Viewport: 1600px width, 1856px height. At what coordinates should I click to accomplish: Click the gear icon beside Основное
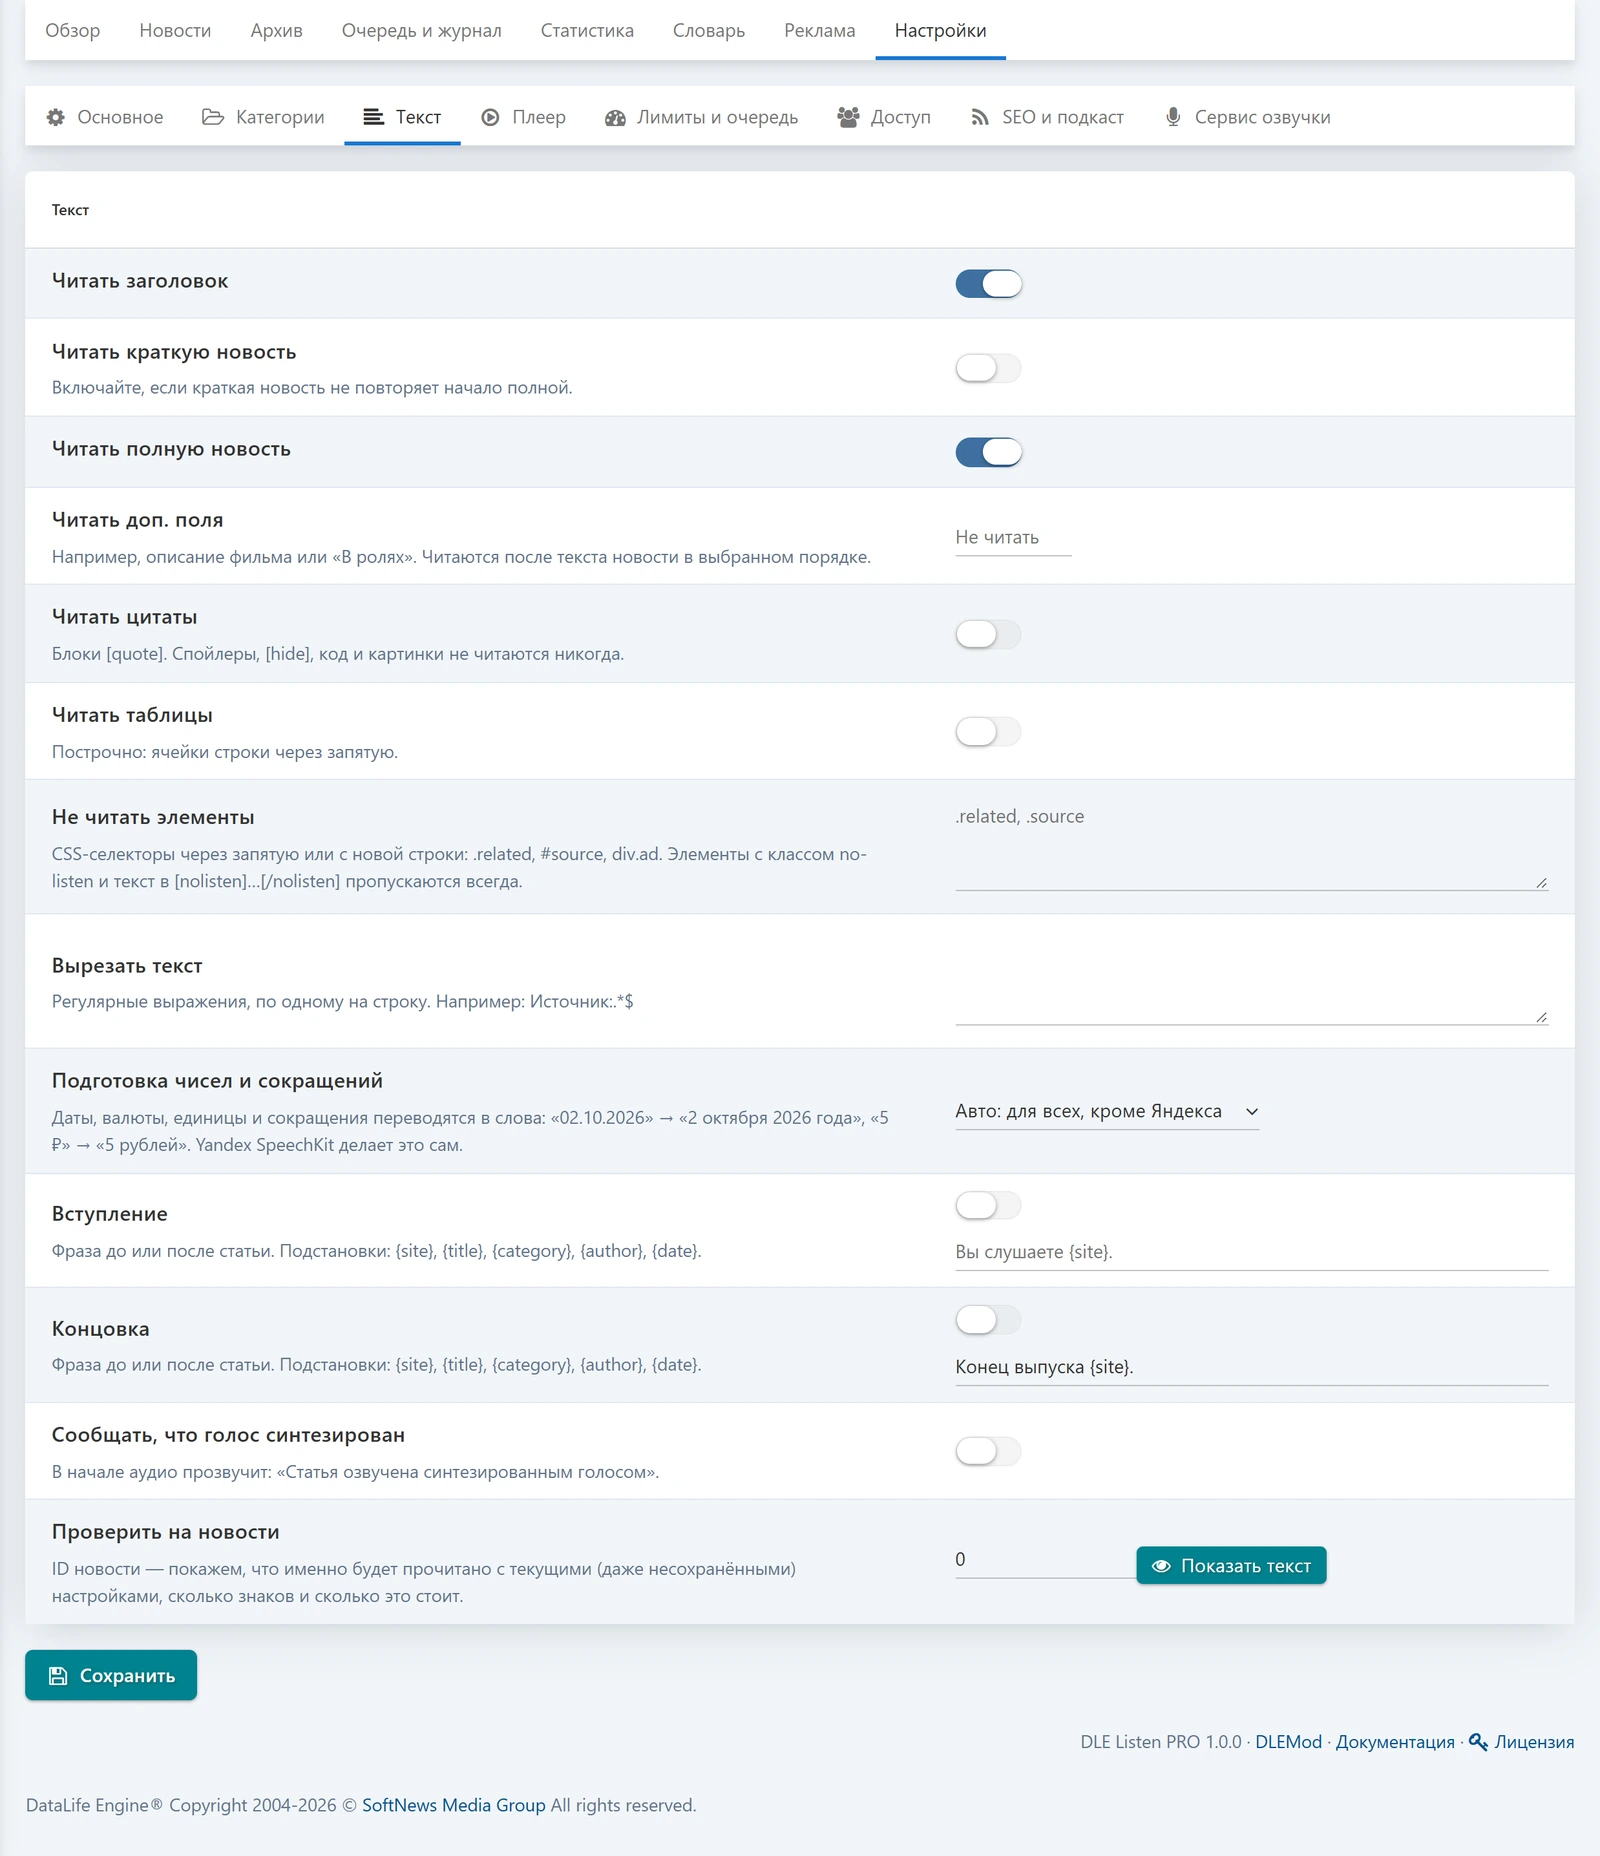(56, 117)
